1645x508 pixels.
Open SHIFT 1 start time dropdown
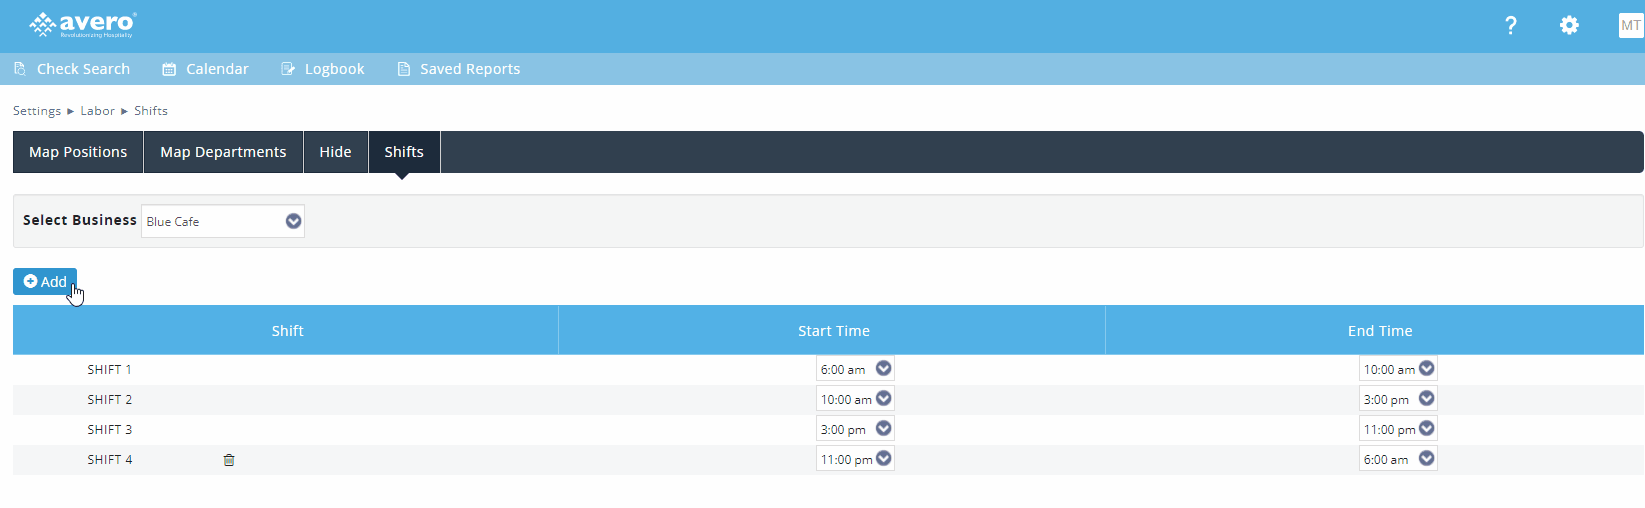(x=855, y=369)
